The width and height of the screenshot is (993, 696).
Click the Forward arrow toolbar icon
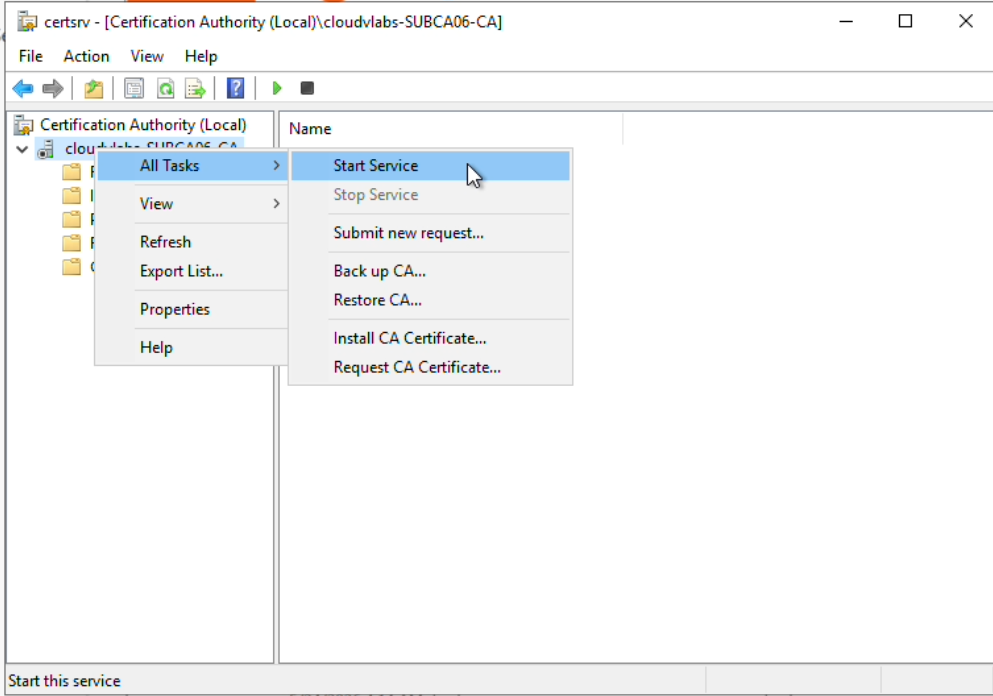(x=53, y=89)
